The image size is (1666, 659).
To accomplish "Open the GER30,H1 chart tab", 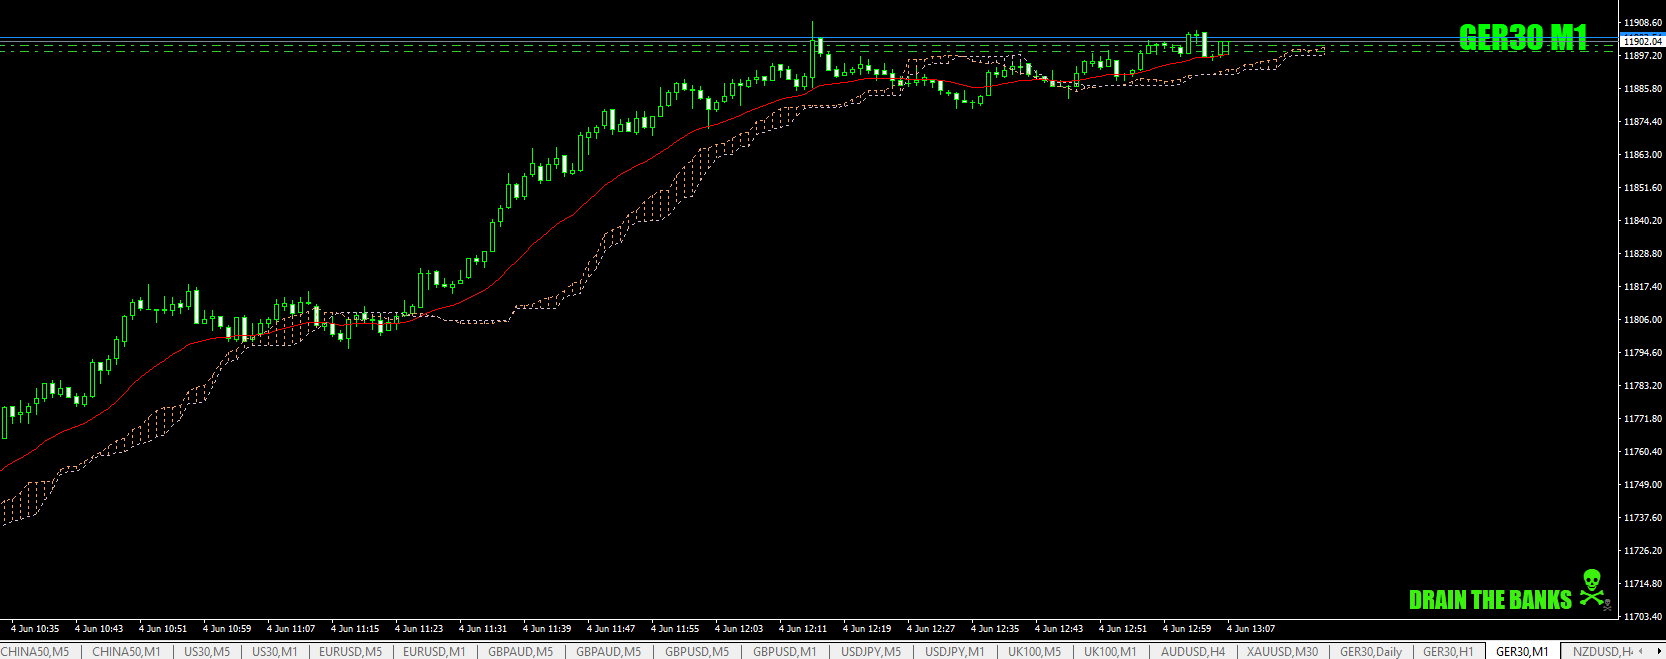I will coord(1448,651).
